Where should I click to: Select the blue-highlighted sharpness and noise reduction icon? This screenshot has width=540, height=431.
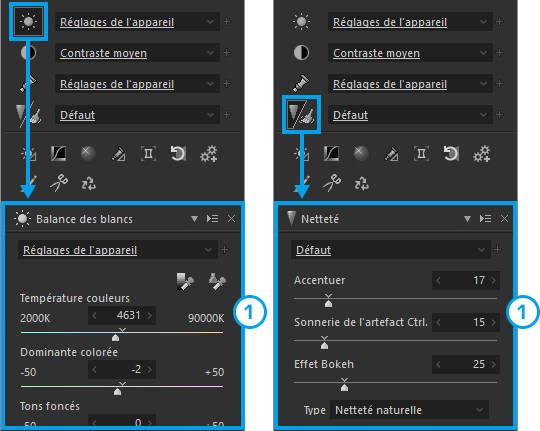301,114
